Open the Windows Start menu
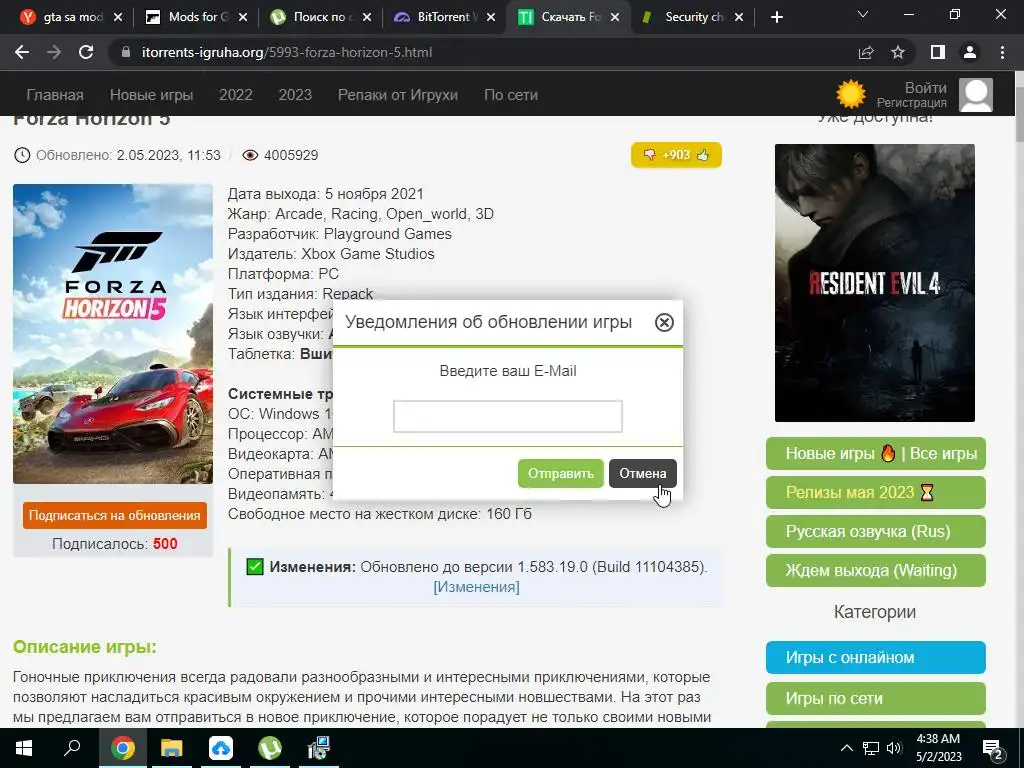 24,748
